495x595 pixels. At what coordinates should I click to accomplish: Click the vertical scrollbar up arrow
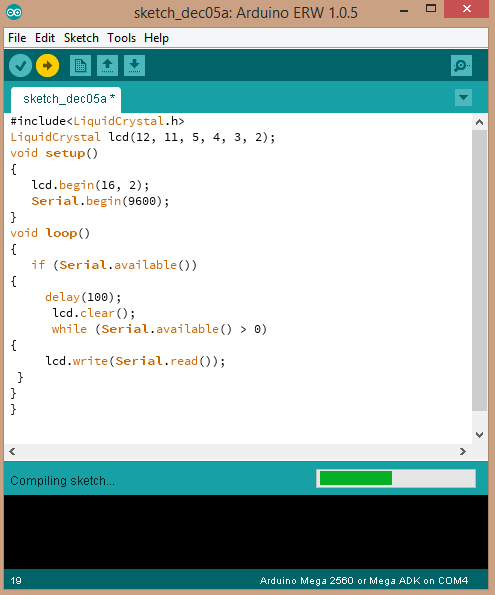479,122
